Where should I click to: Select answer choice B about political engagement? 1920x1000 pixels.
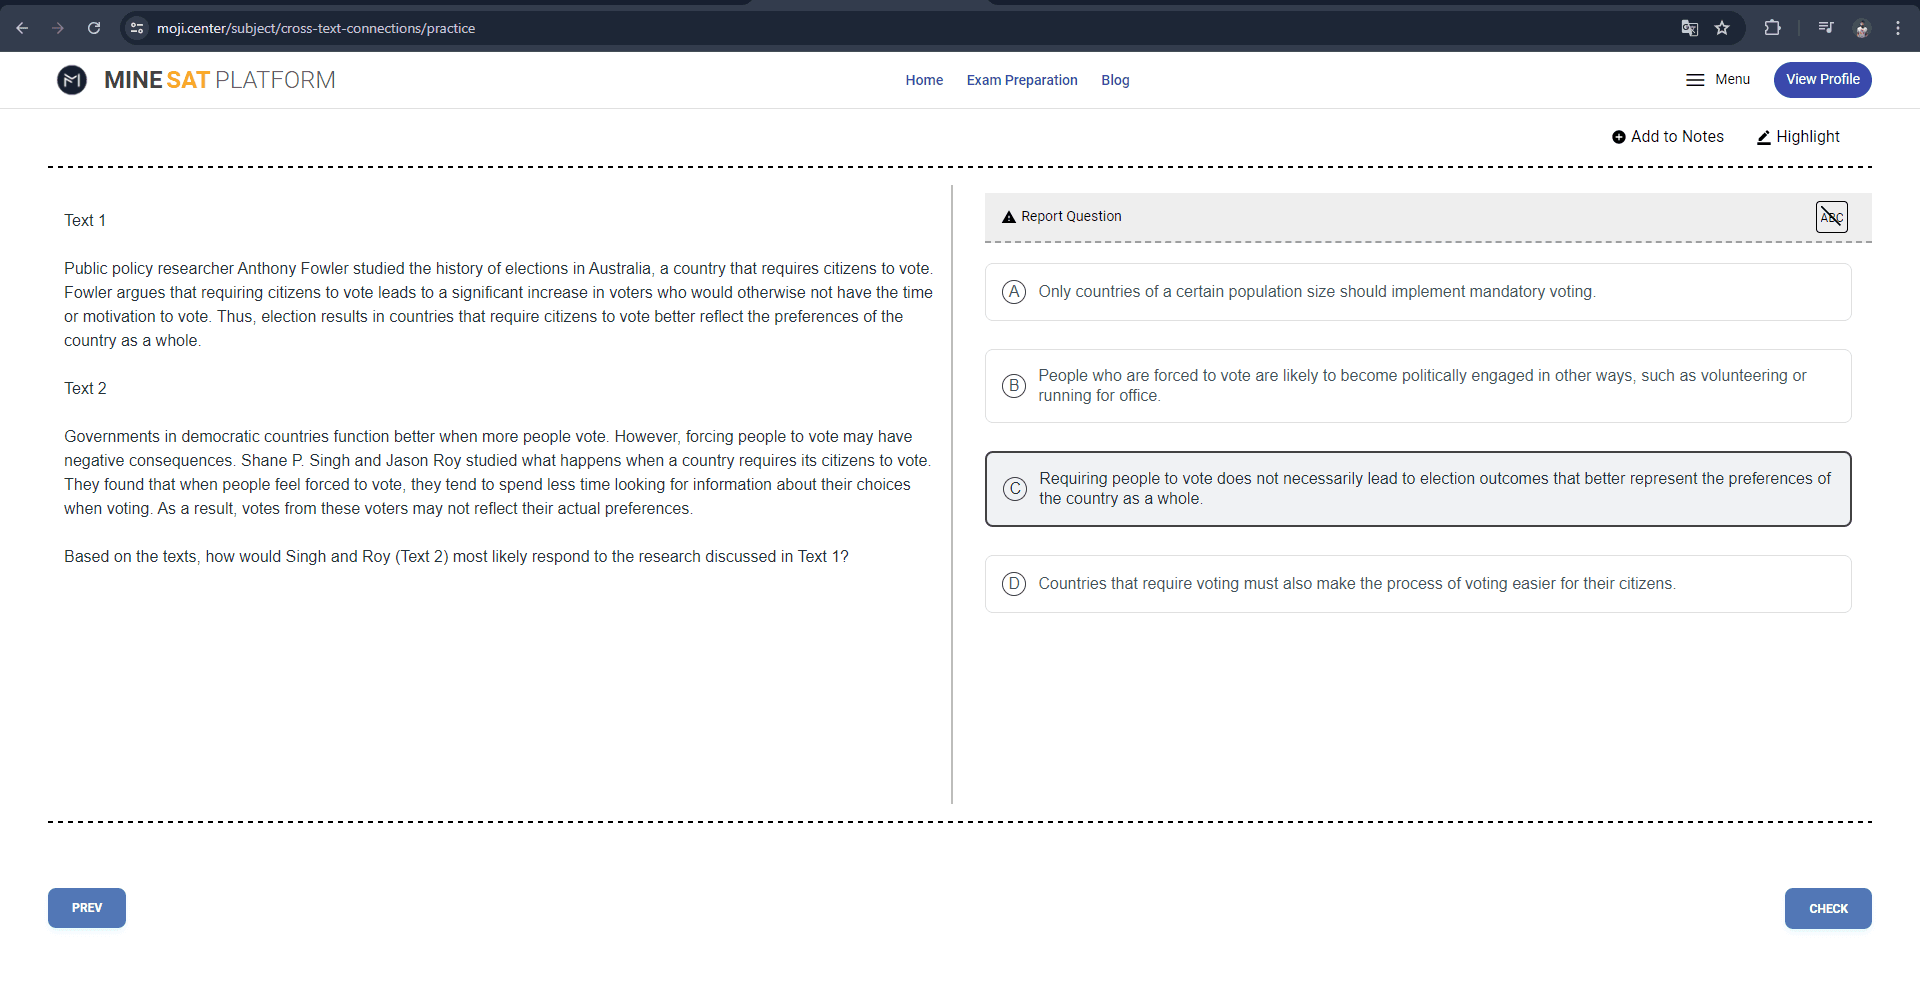(x=1418, y=386)
